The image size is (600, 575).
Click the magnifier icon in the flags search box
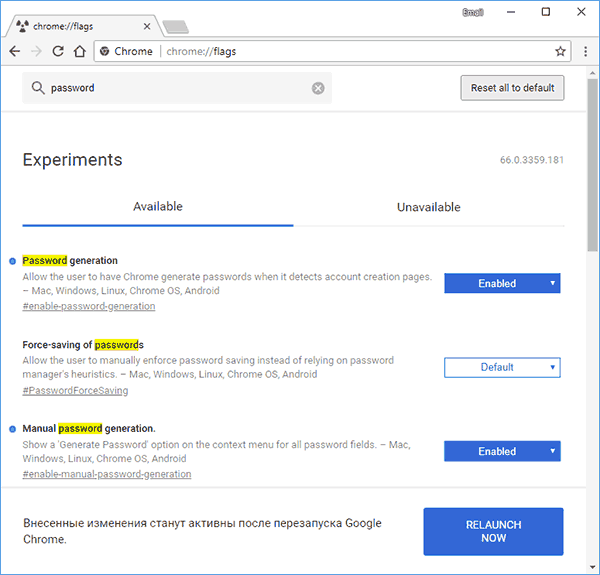coord(38,88)
